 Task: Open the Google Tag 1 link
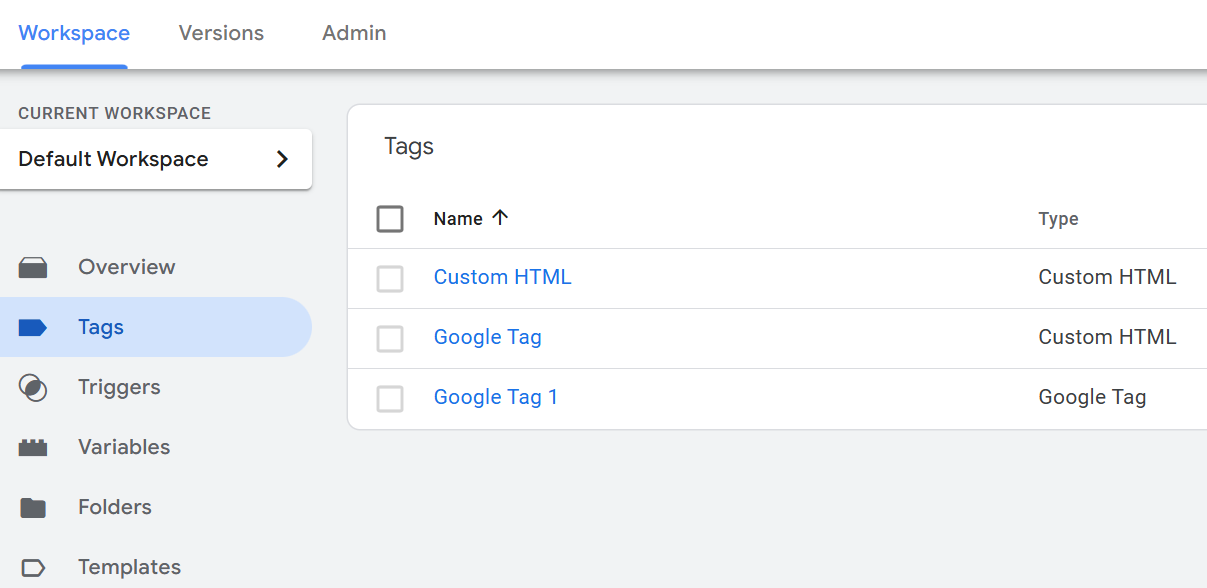tap(495, 397)
